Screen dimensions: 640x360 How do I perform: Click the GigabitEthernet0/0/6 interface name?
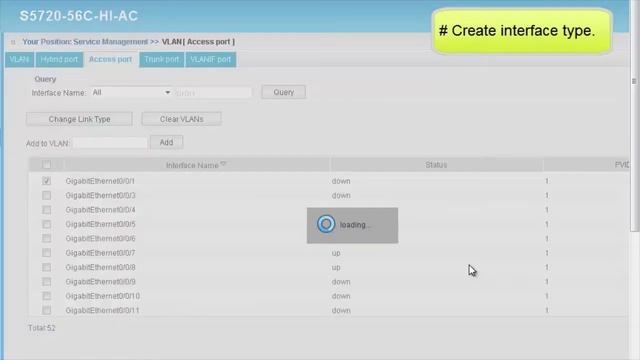click(100, 238)
